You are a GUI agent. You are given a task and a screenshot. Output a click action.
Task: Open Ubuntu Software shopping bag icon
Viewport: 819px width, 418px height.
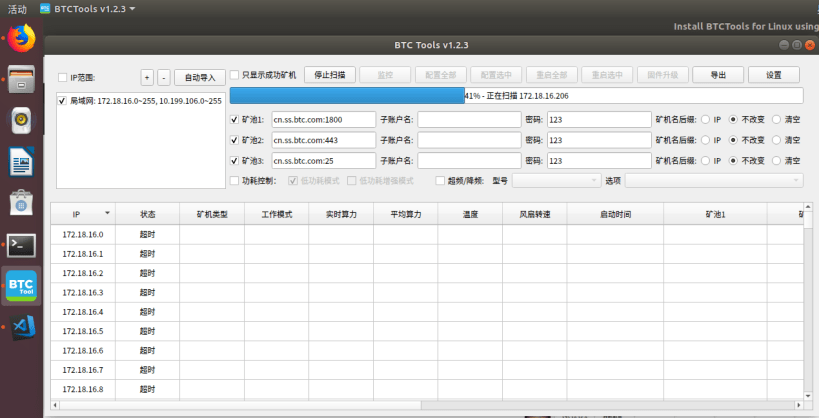[21, 203]
